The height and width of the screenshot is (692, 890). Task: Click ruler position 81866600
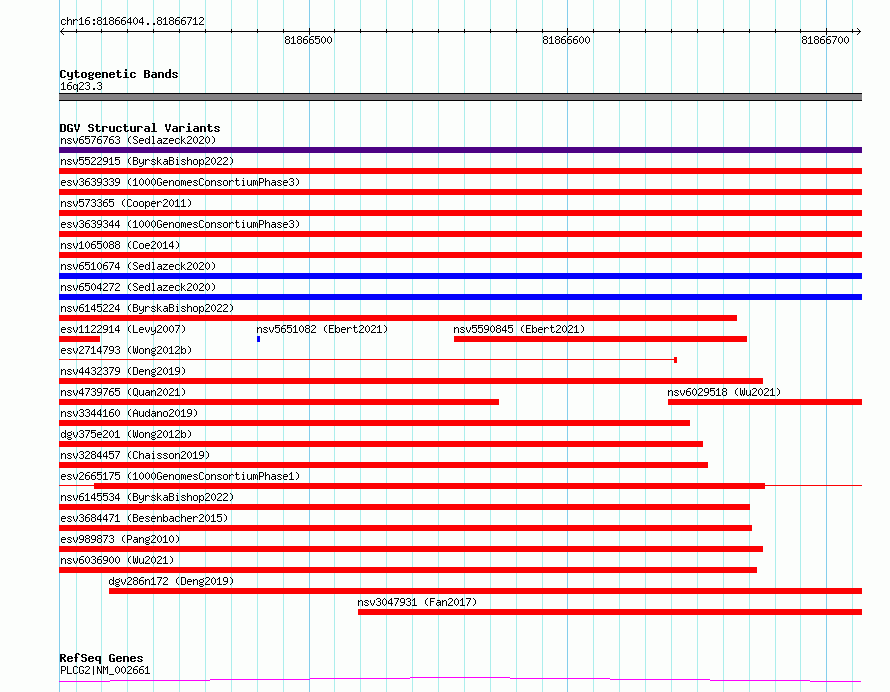point(566,40)
